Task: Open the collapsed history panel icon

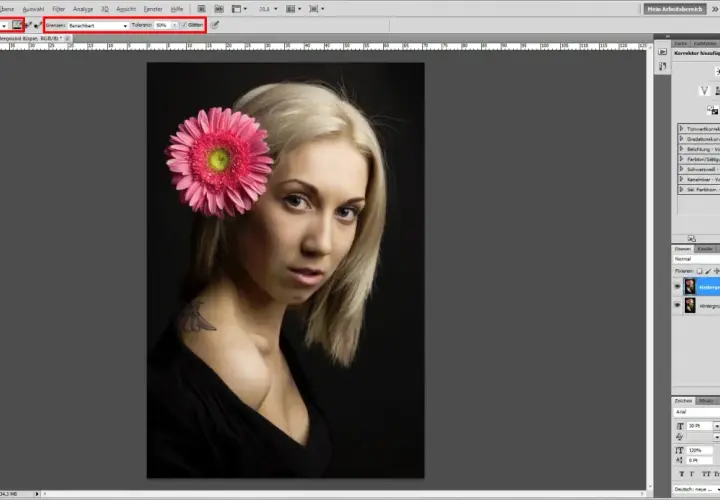Action: click(662, 52)
